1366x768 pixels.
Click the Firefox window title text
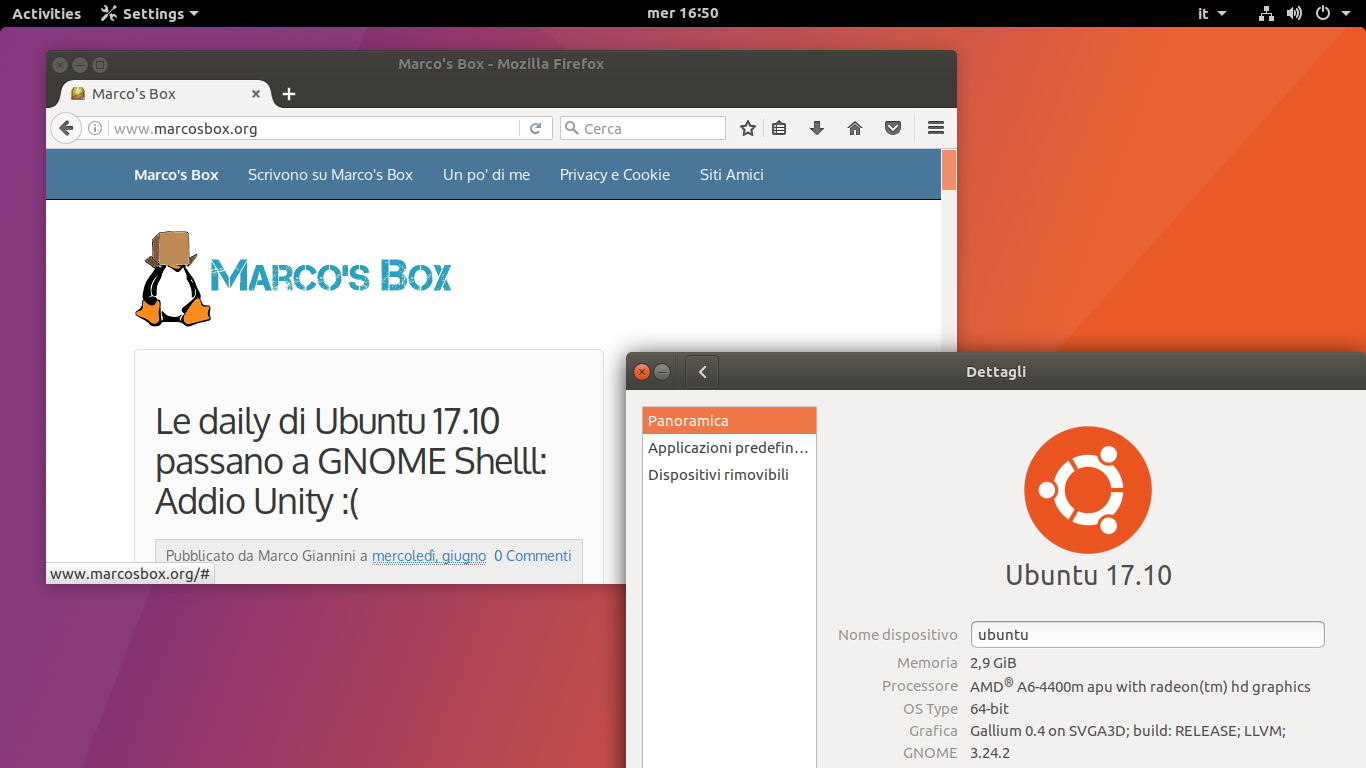pos(501,64)
